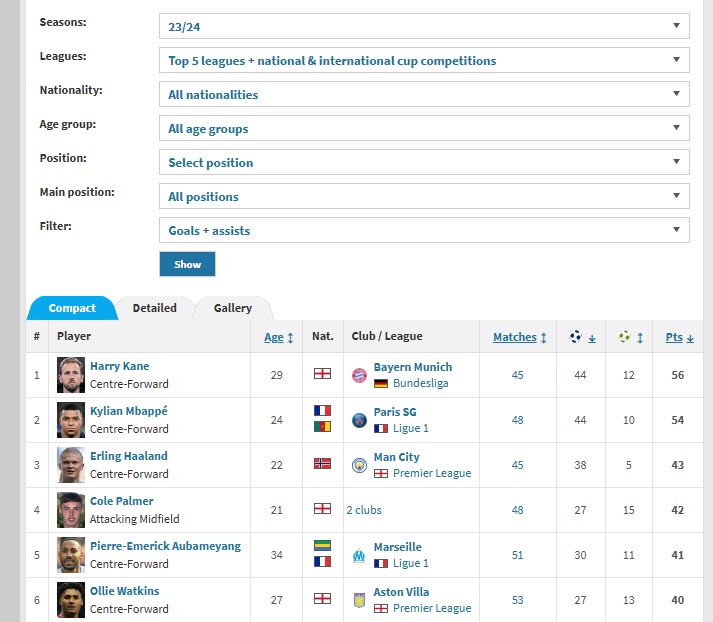Sort by the assists icon column
713x622 pixels.
[x=630, y=337]
